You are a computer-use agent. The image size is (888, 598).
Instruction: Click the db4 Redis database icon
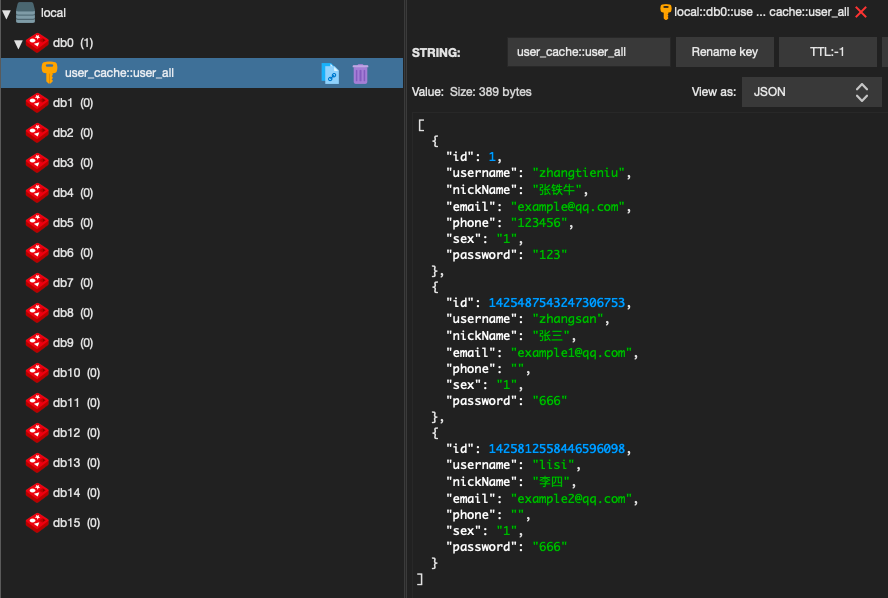click(37, 193)
